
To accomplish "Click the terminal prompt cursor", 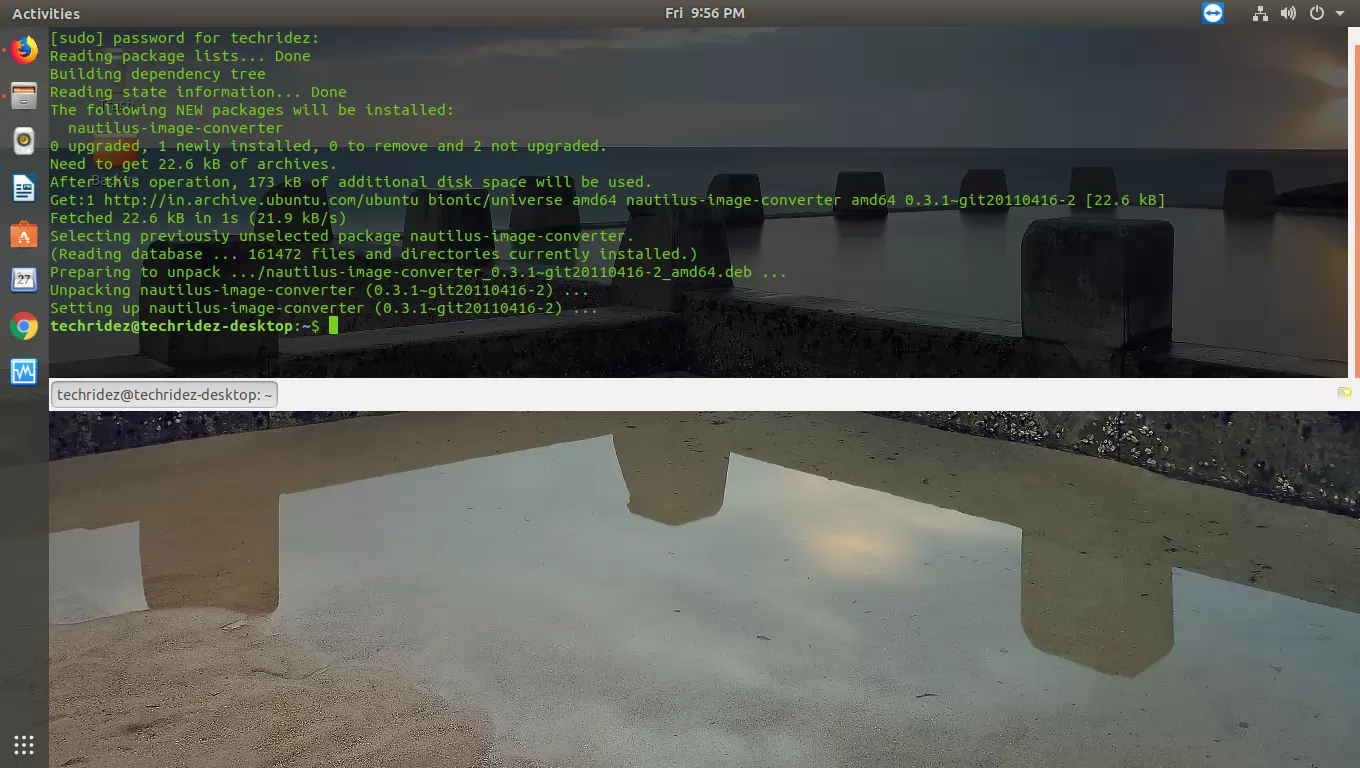I will click(333, 326).
